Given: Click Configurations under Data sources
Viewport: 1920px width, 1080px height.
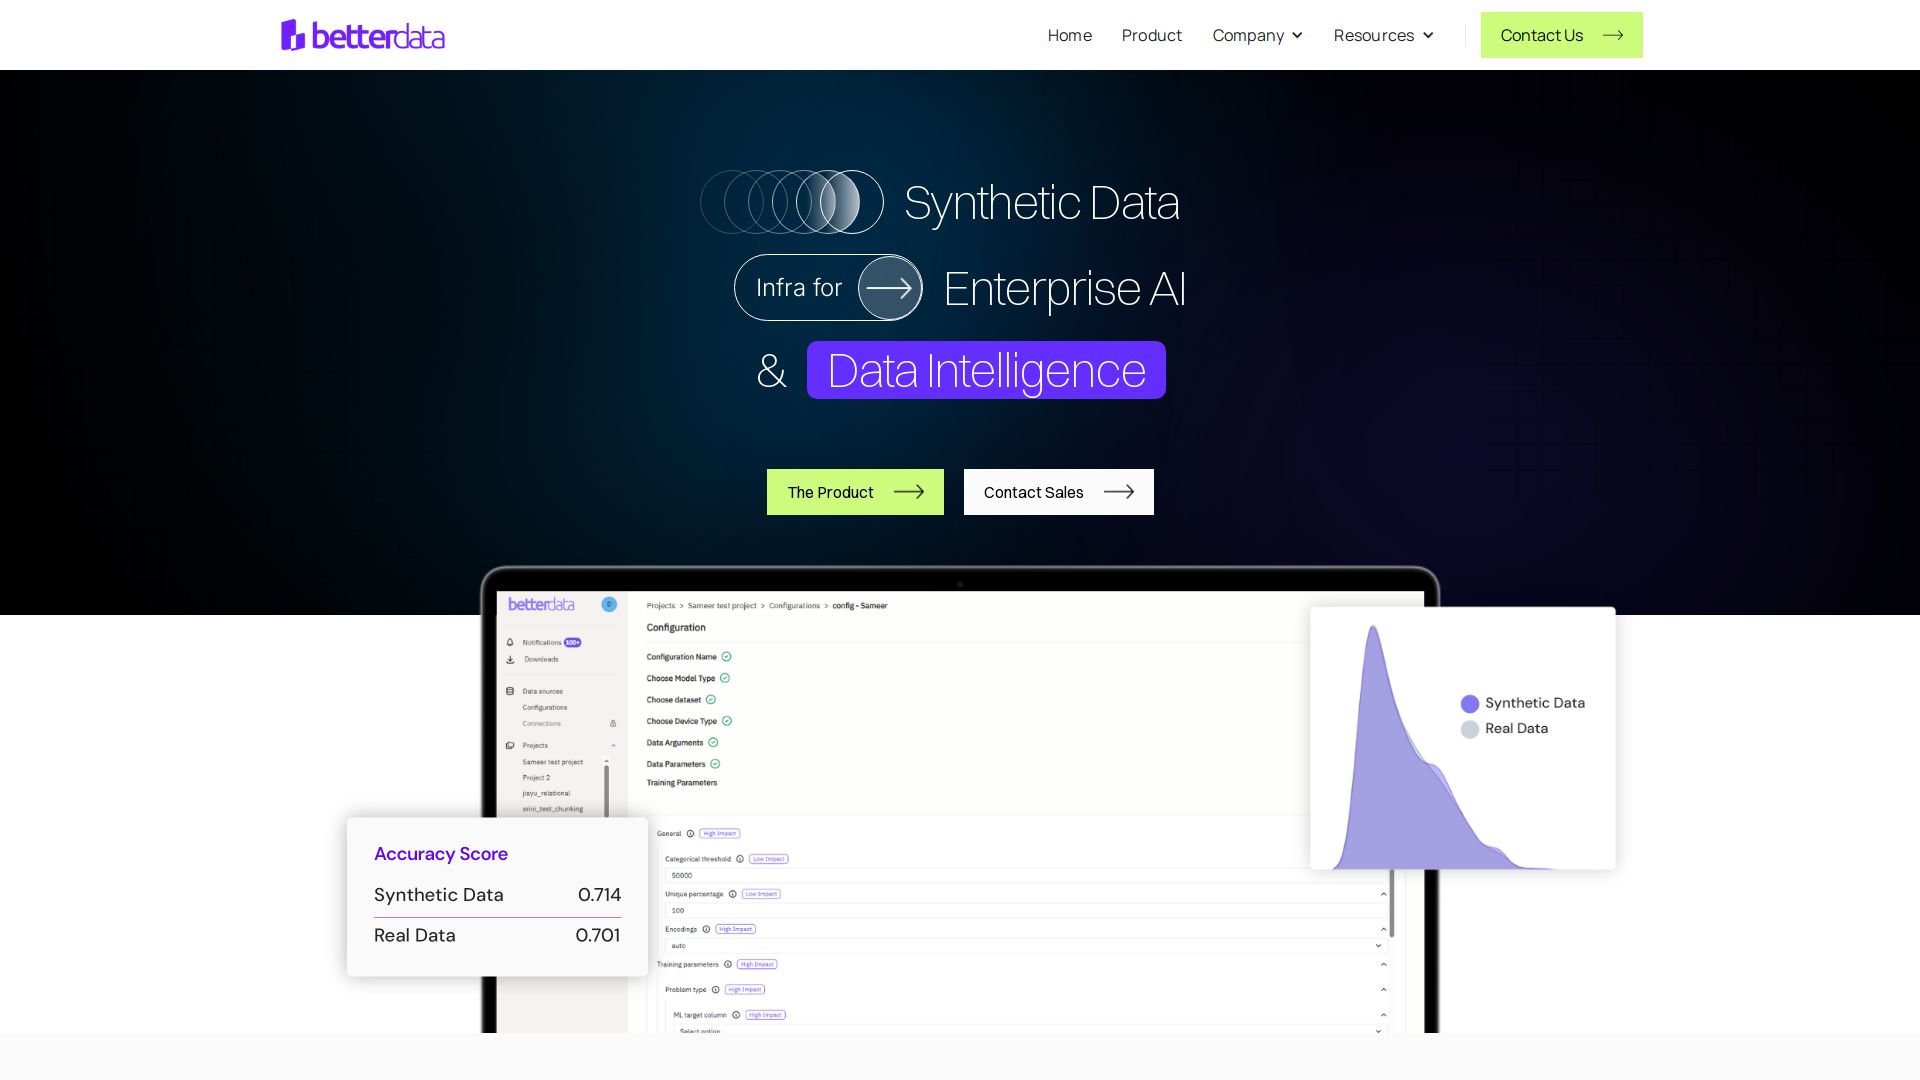Looking at the screenshot, I should pyautogui.click(x=545, y=708).
